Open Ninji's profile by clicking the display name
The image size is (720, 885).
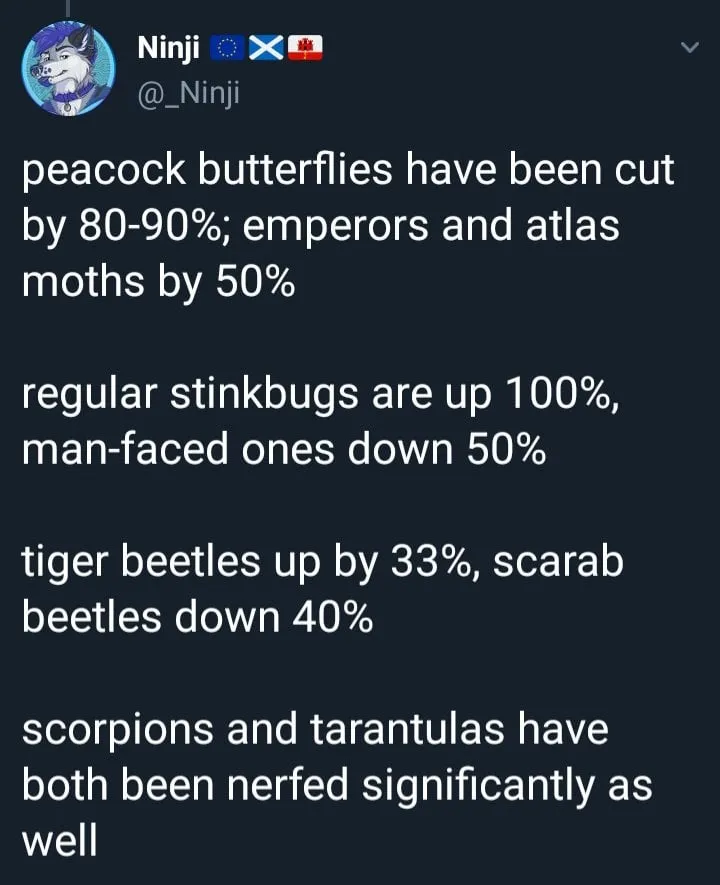click(x=168, y=46)
